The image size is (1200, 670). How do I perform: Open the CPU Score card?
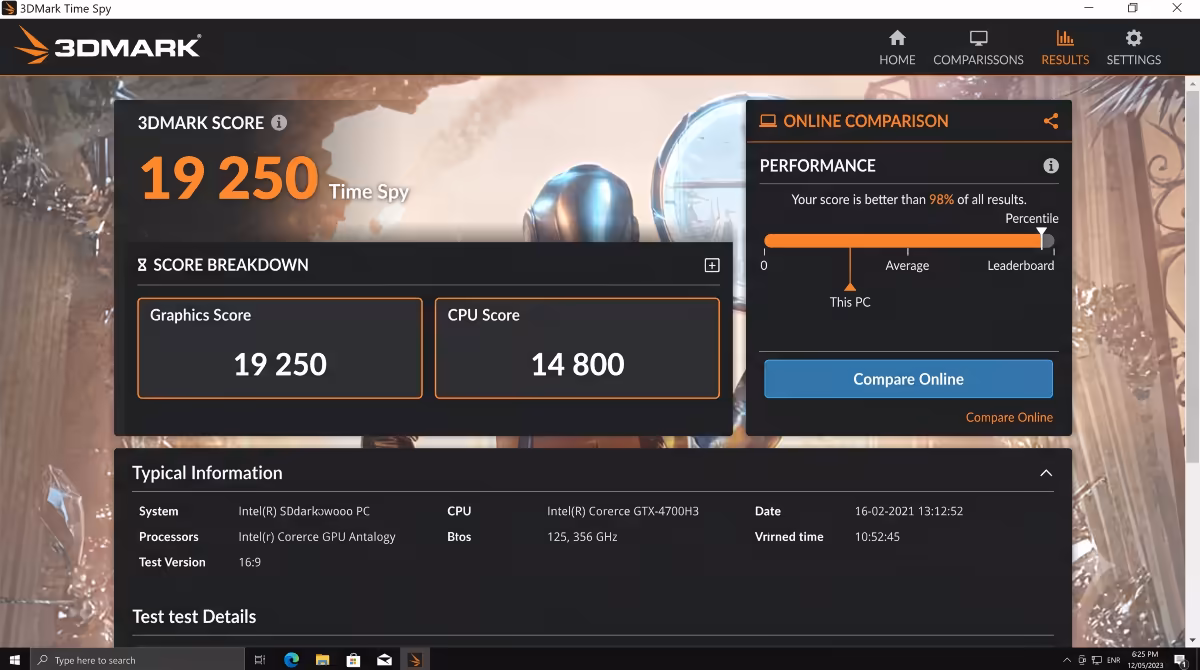[x=577, y=348]
